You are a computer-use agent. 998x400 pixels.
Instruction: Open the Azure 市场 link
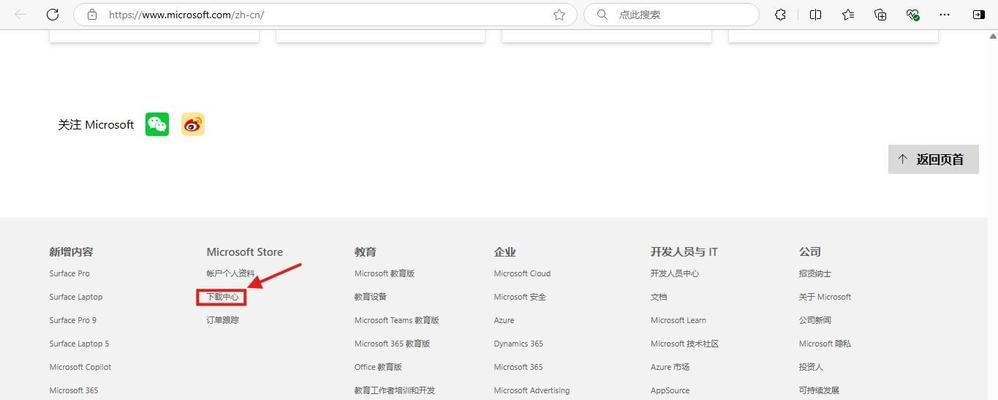pos(670,367)
